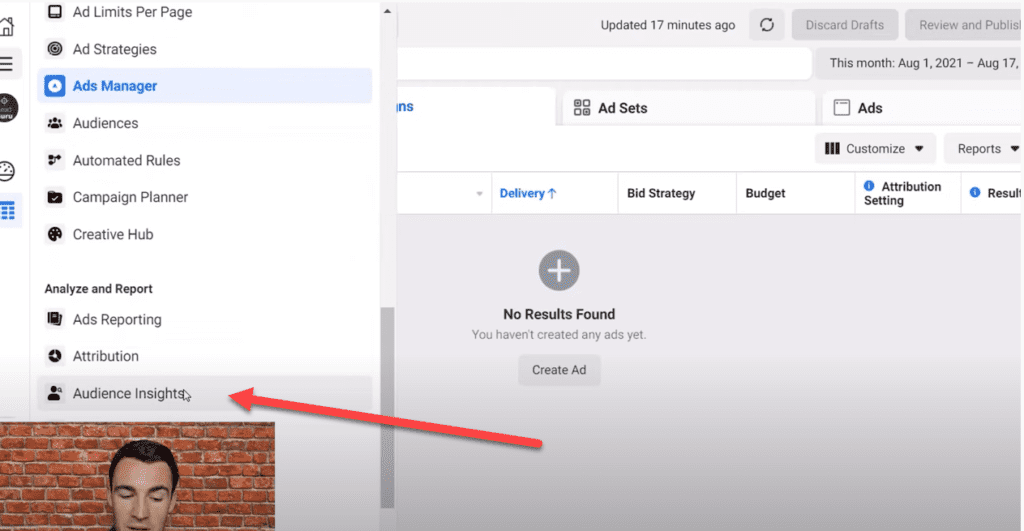
Task: Switch to the Ad Sets tab
Action: 689,108
